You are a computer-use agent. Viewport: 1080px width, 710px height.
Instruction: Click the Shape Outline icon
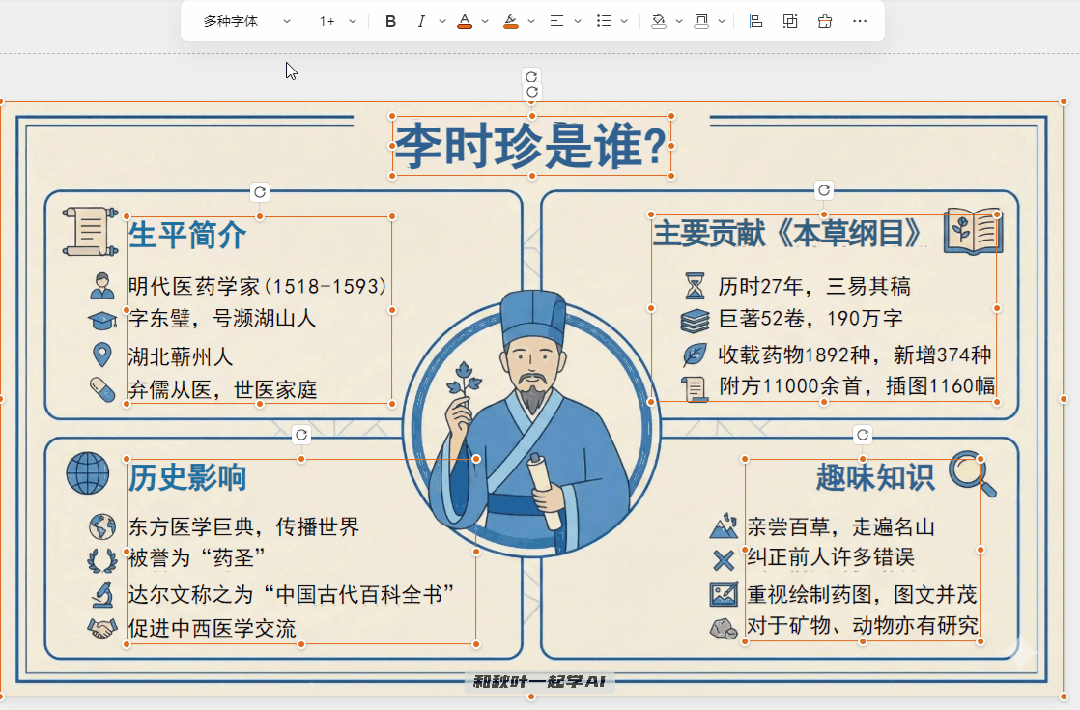click(703, 20)
